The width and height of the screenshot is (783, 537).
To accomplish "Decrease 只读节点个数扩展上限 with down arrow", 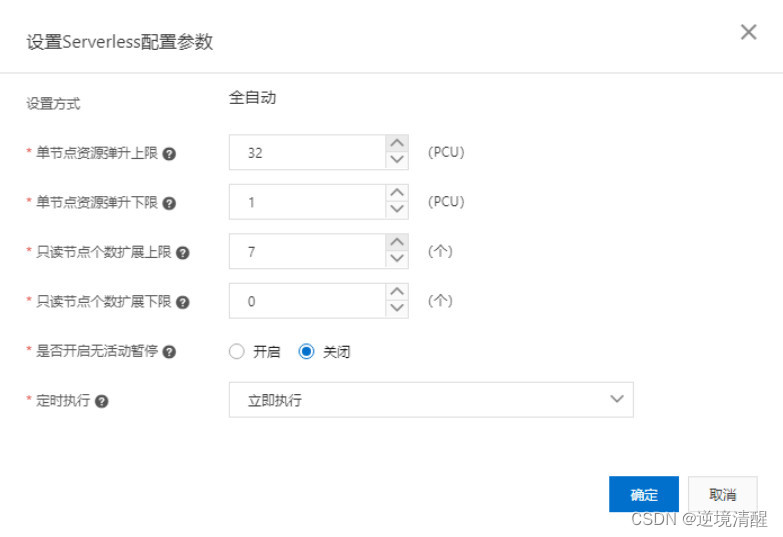I will (x=397, y=259).
